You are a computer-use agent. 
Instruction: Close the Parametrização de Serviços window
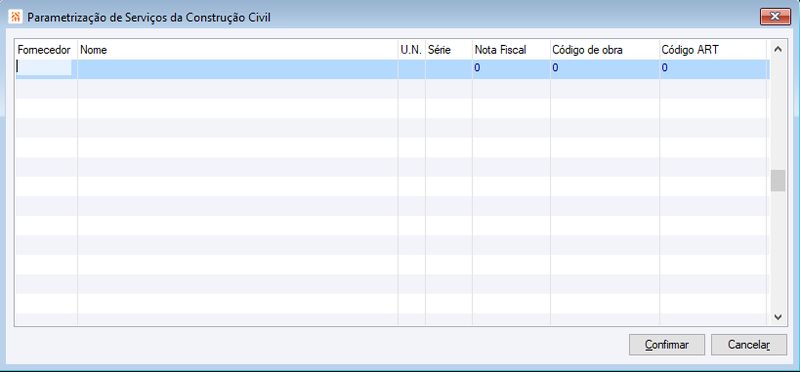tap(775, 17)
